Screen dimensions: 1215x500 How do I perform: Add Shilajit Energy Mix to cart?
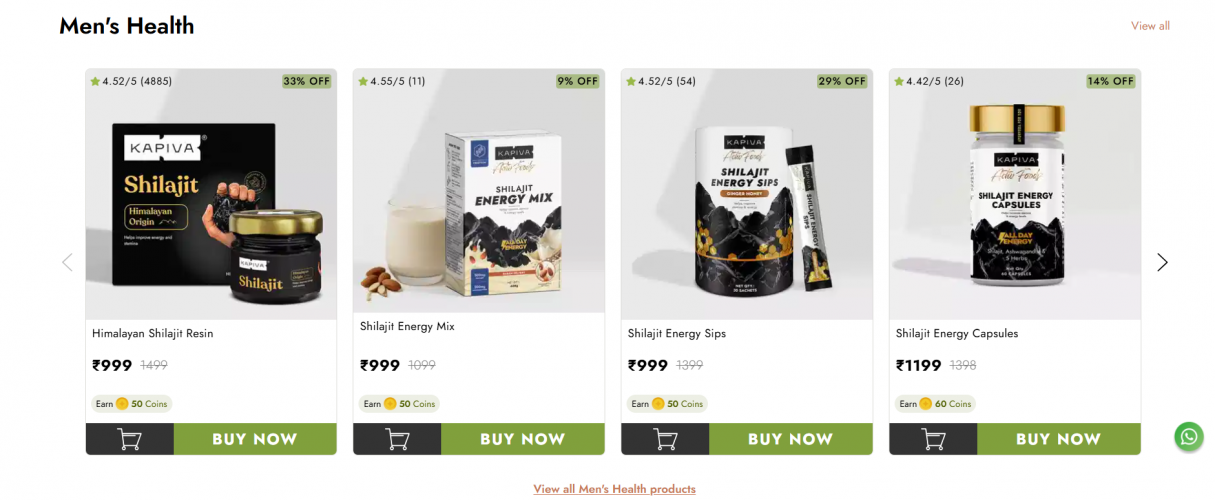(x=398, y=439)
